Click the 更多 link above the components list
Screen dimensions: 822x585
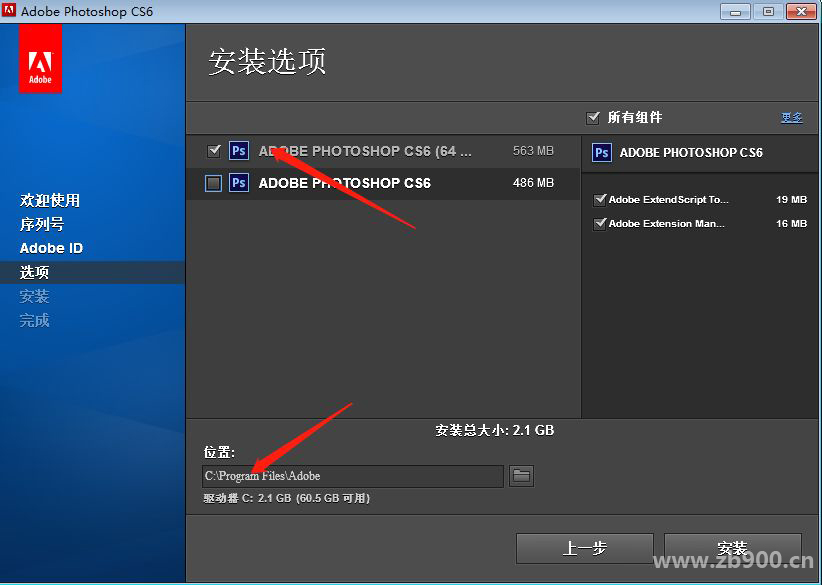coord(791,117)
